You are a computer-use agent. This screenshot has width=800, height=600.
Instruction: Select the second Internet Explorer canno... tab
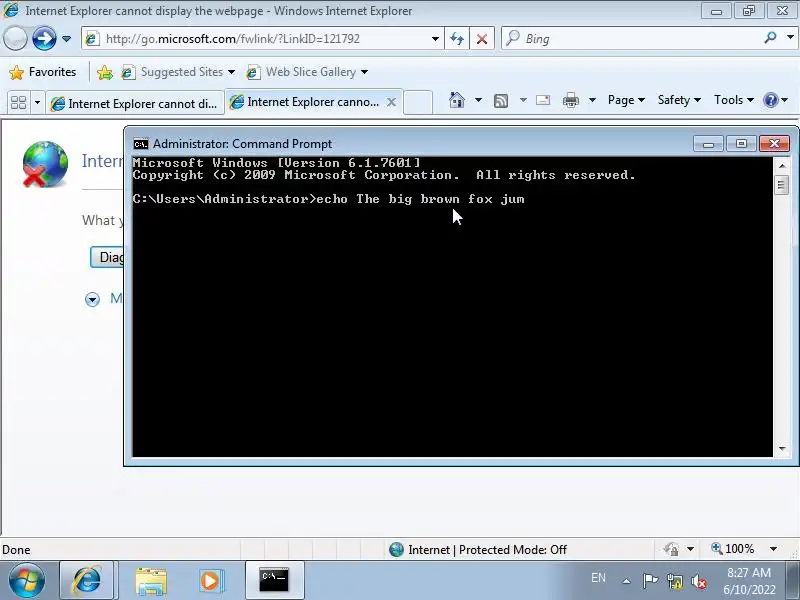click(305, 102)
